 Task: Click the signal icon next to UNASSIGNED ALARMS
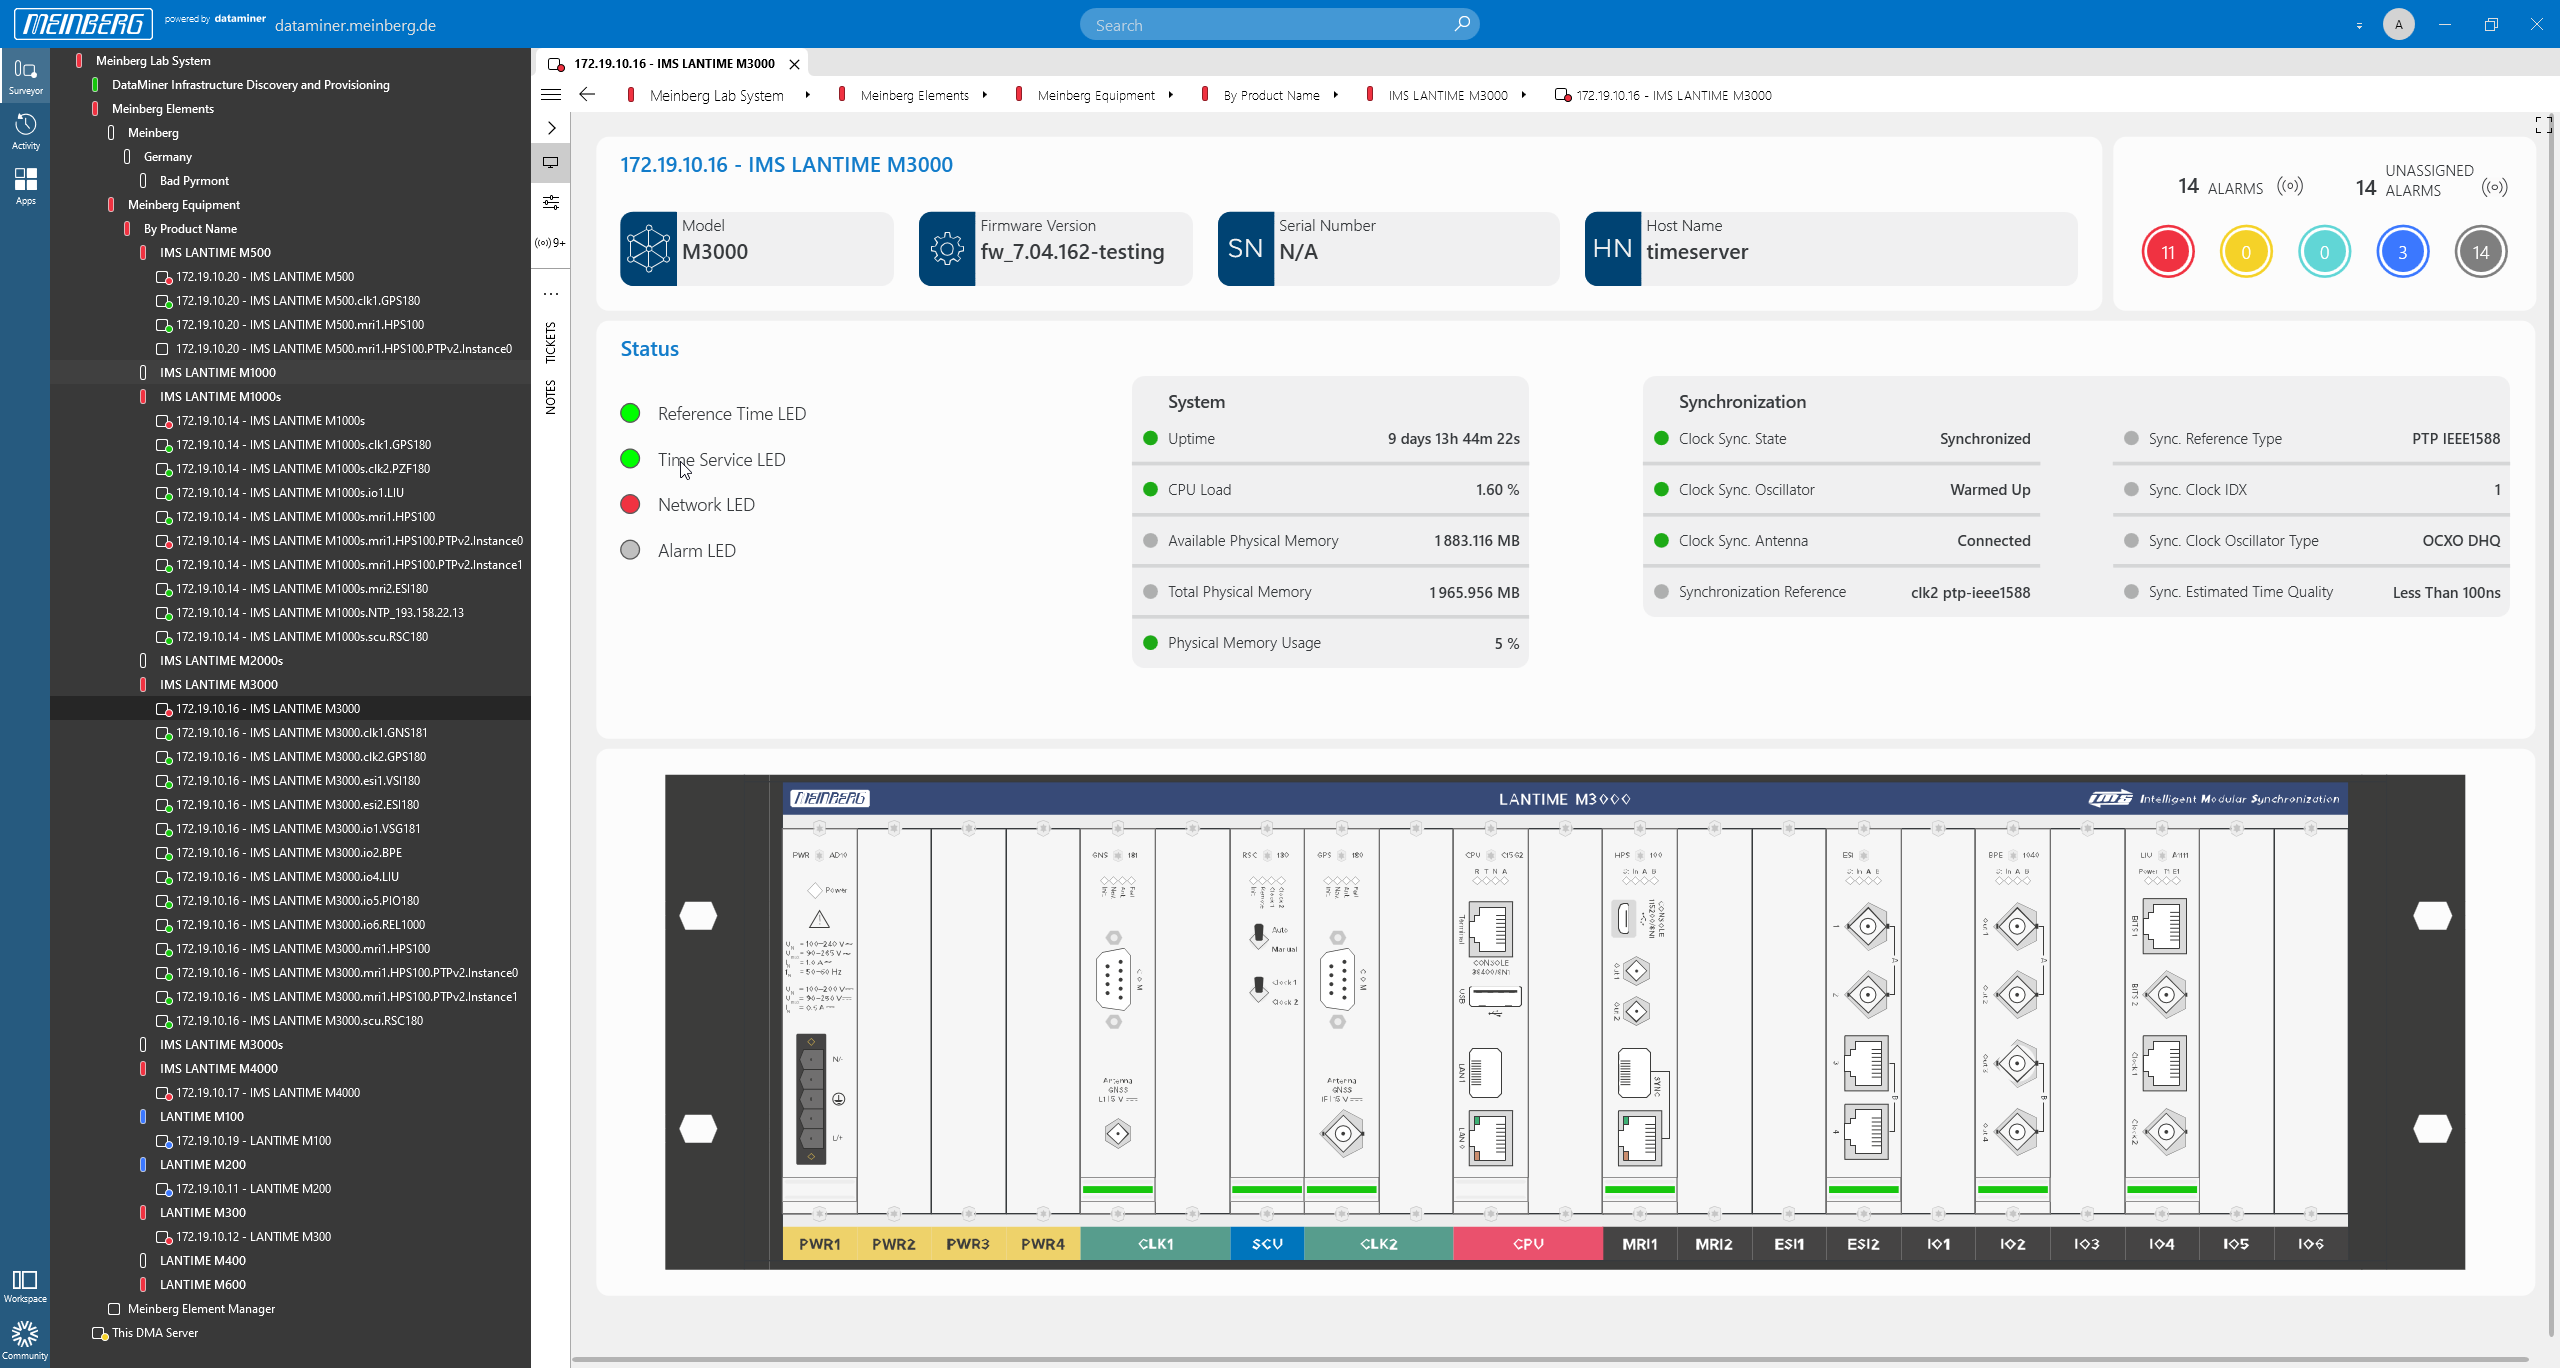point(2494,187)
